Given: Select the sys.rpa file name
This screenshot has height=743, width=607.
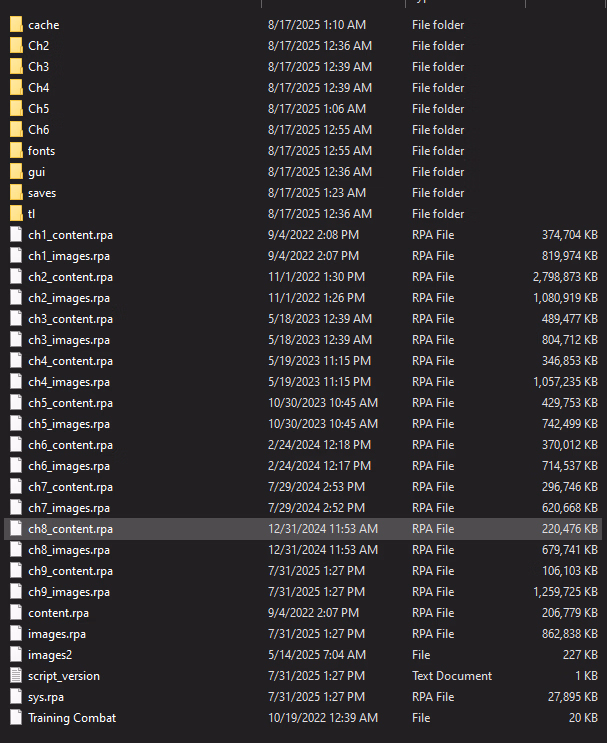Looking at the screenshot, I should (x=46, y=697).
